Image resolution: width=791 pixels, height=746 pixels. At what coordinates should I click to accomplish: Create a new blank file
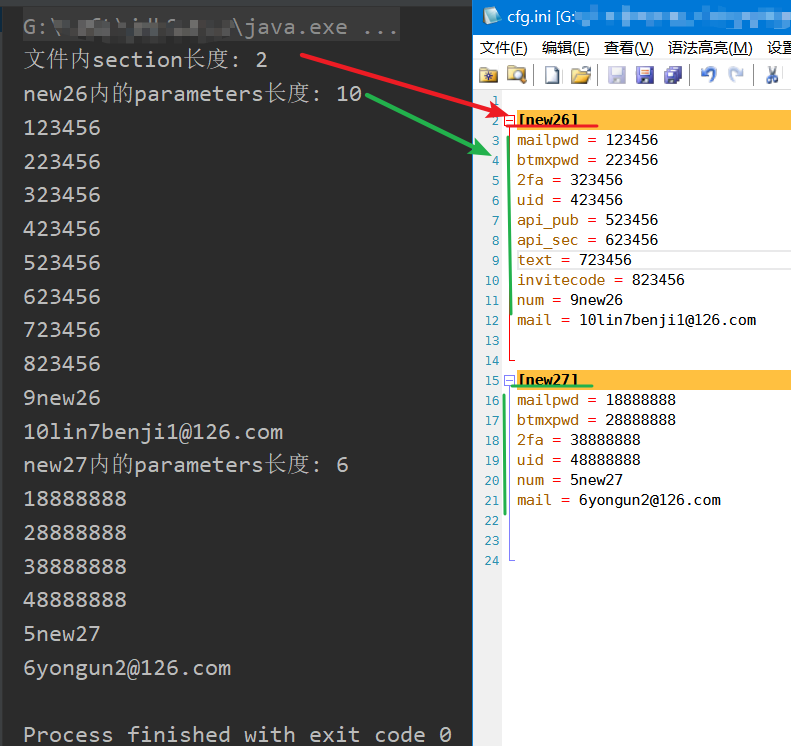pyautogui.click(x=552, y=75)
